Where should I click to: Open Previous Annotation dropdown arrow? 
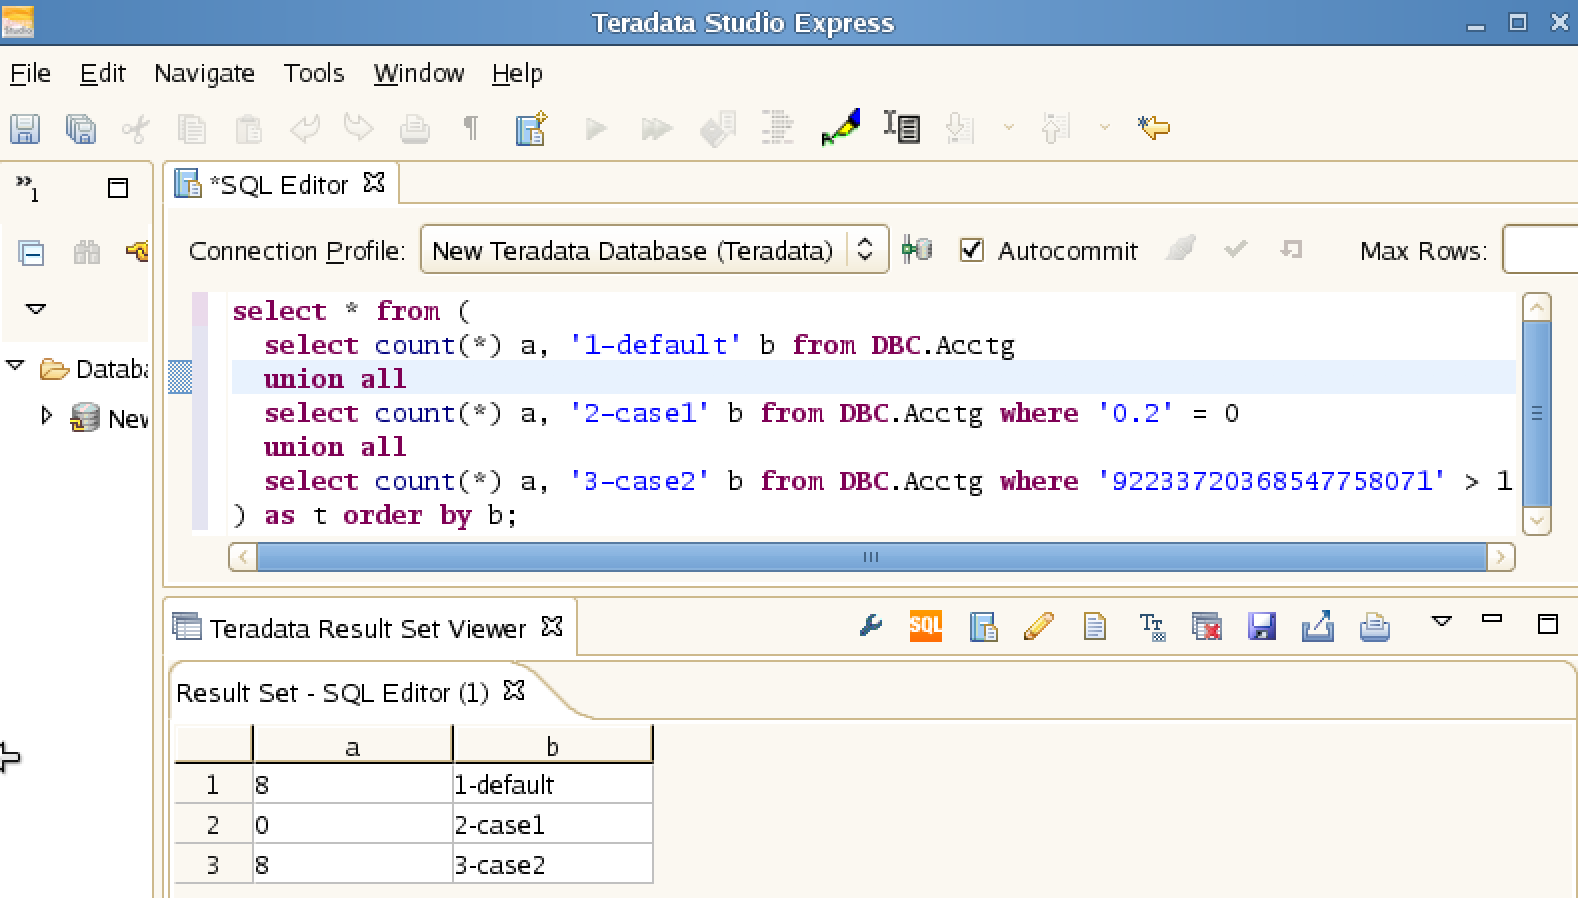click(1104, 128)
